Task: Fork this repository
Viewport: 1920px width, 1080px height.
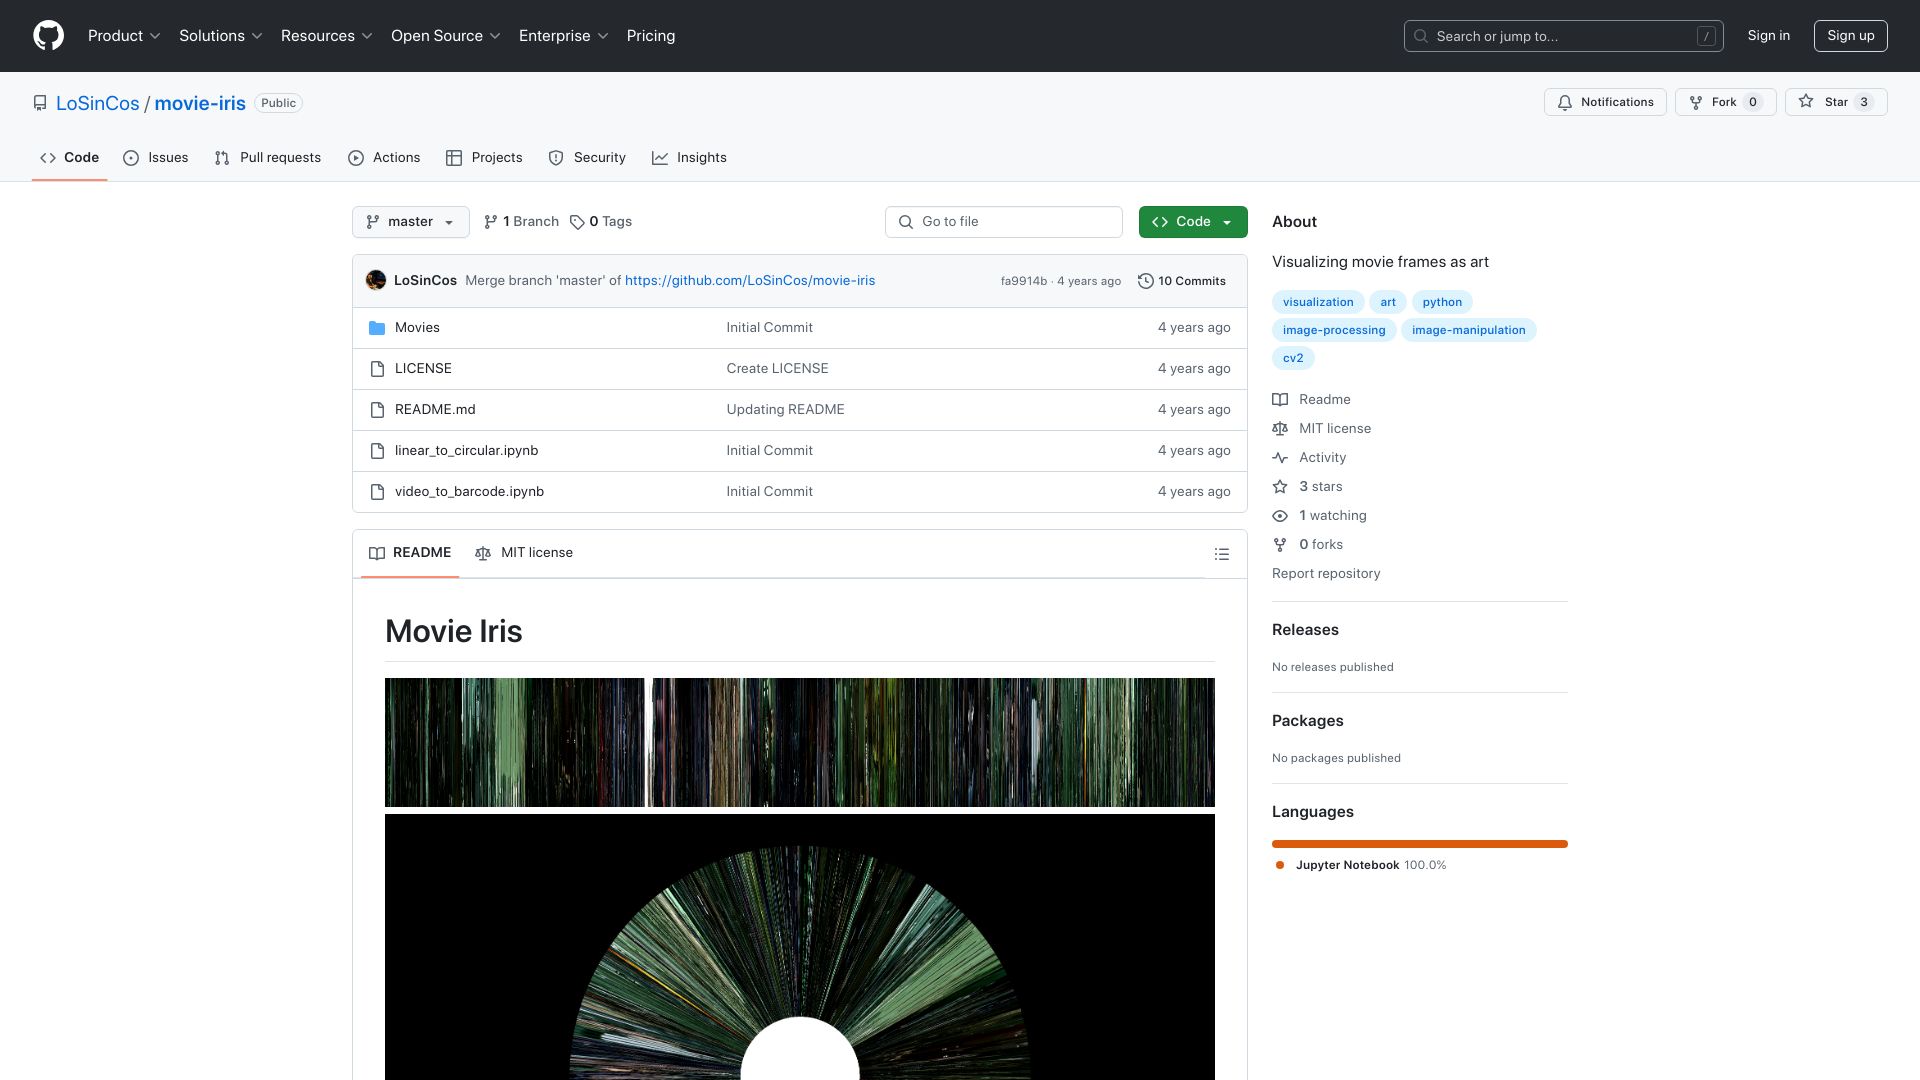Action: click(x=1725, y=102)
